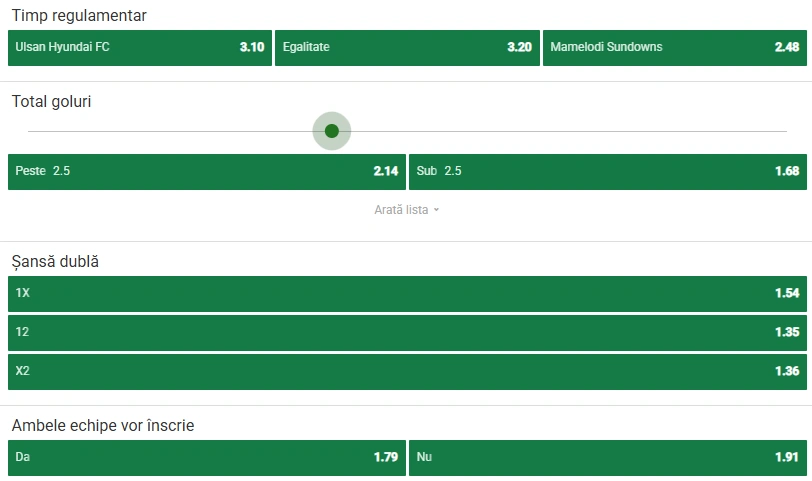Click the Total goluri slider handle

pyautogui.click(x=332, y=131)
